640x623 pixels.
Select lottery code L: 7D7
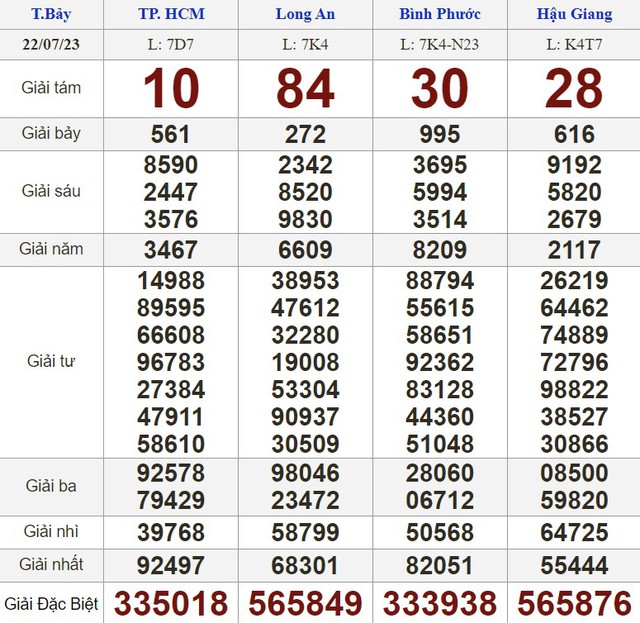click(x=171, y=44)
